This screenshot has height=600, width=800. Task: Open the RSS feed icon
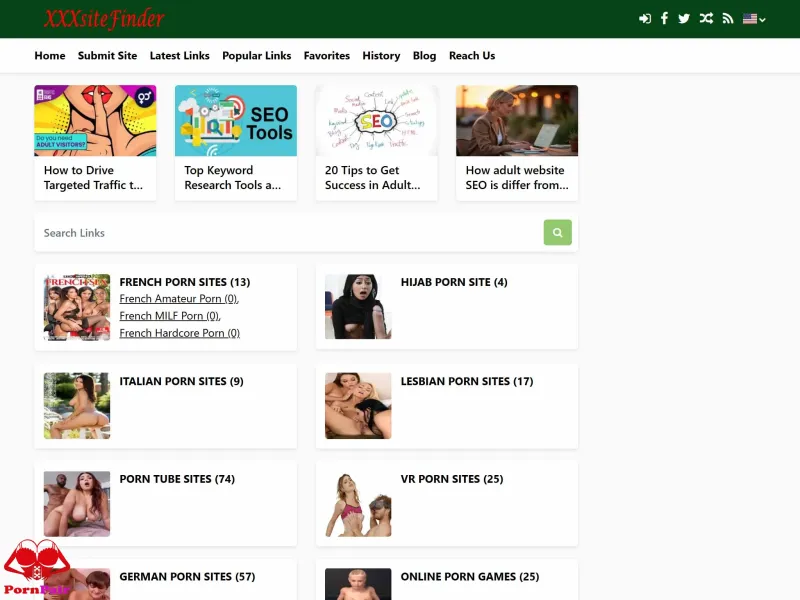pyautogui.click(x=728, y=19)
